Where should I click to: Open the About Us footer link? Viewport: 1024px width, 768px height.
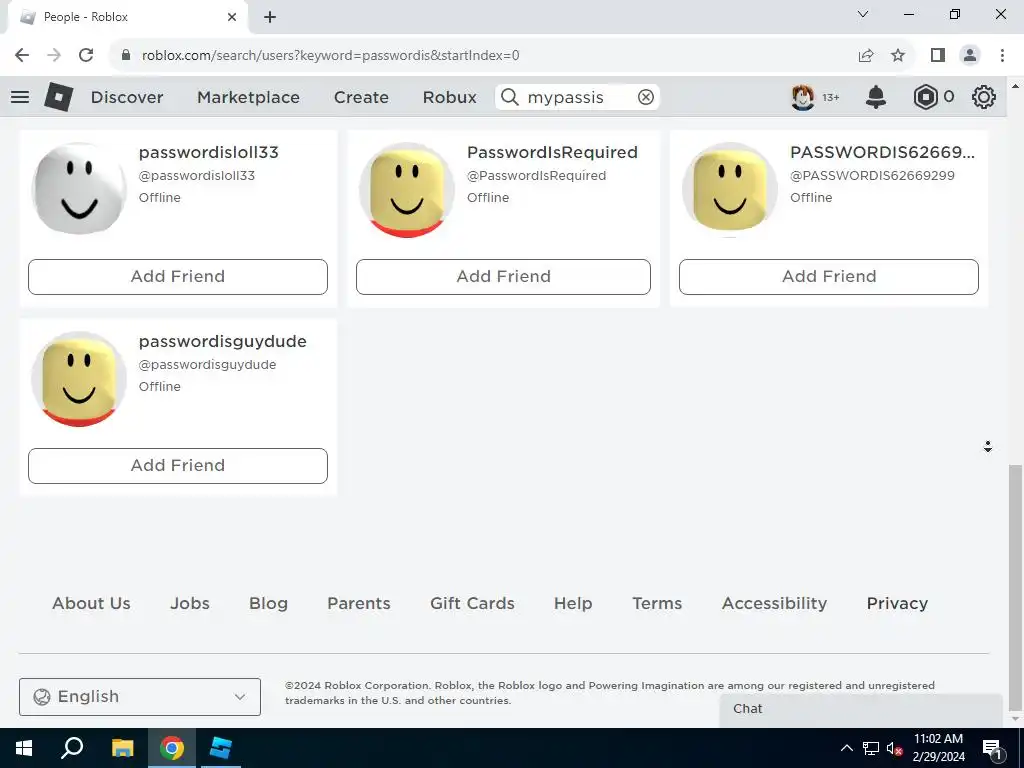coord(91,603)
